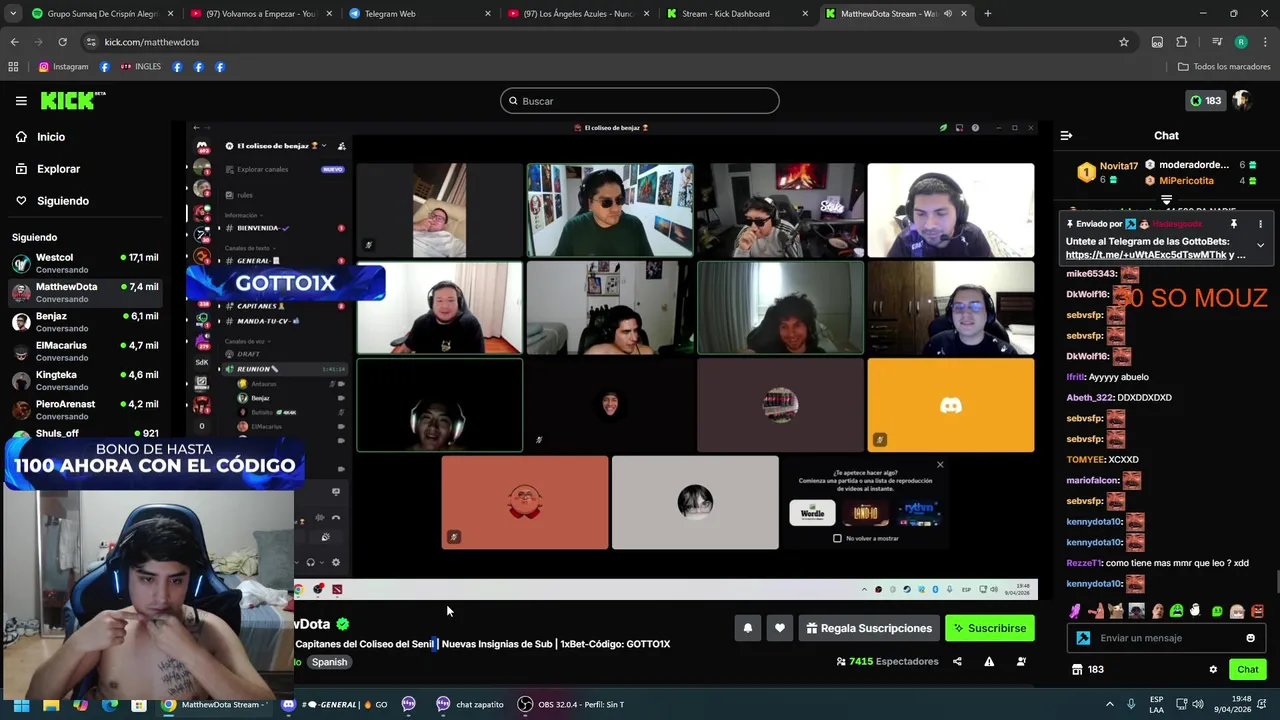This screenshot has width=1280, height=720.
Task: Reload the page
Action: click(62, 42)
